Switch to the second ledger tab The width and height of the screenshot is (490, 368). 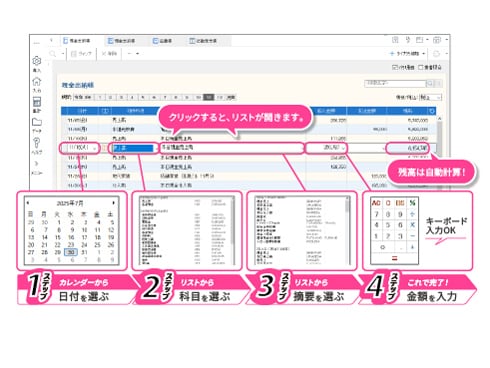(122, 41)
